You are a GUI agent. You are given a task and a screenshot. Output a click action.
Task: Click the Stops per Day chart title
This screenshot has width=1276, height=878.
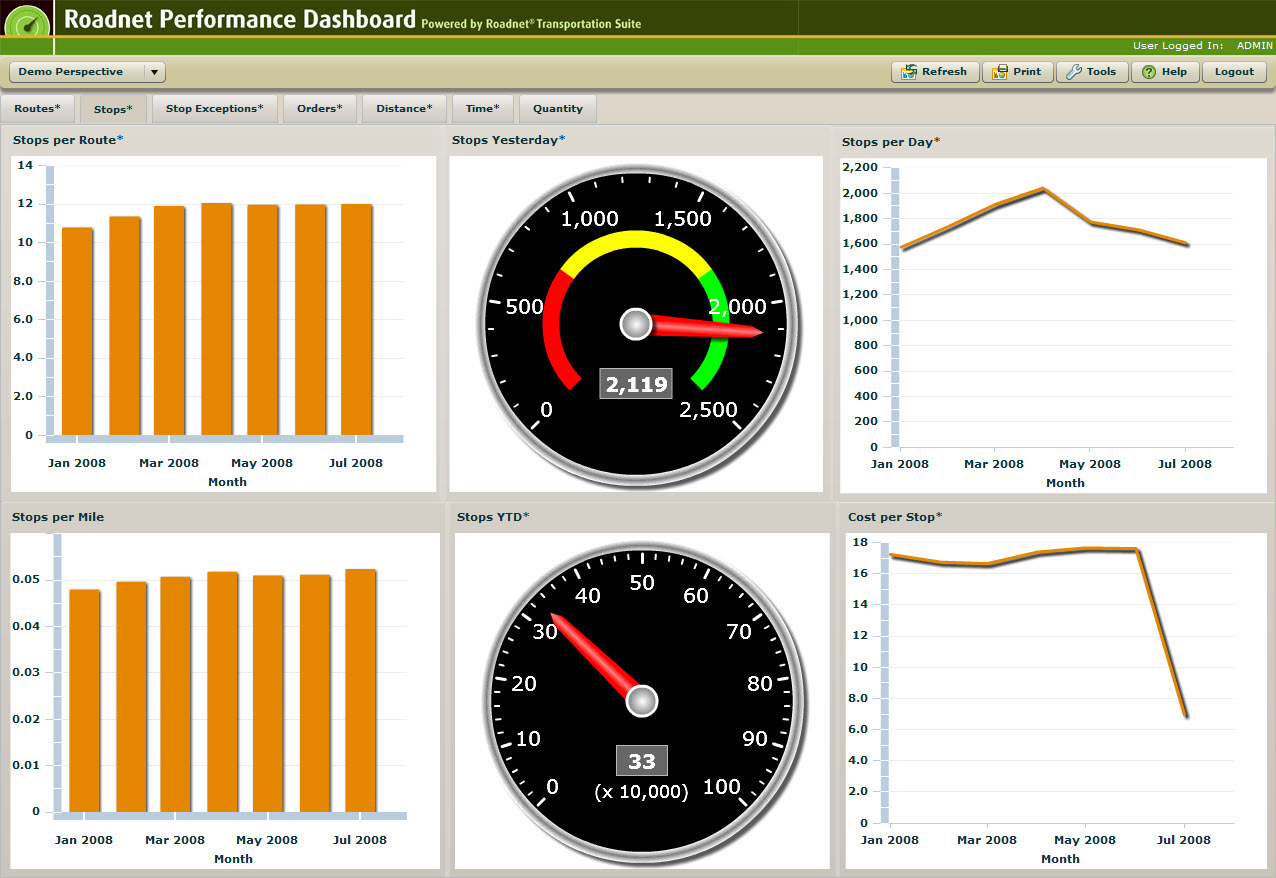click(891, 142)
